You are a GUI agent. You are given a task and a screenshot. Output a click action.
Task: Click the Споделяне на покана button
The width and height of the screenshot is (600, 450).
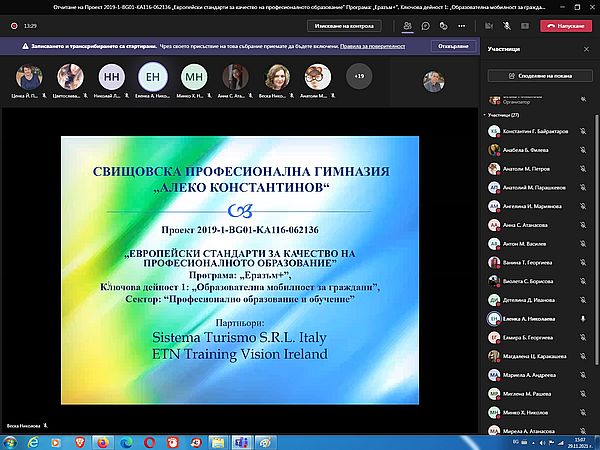(x=540, y=75)
